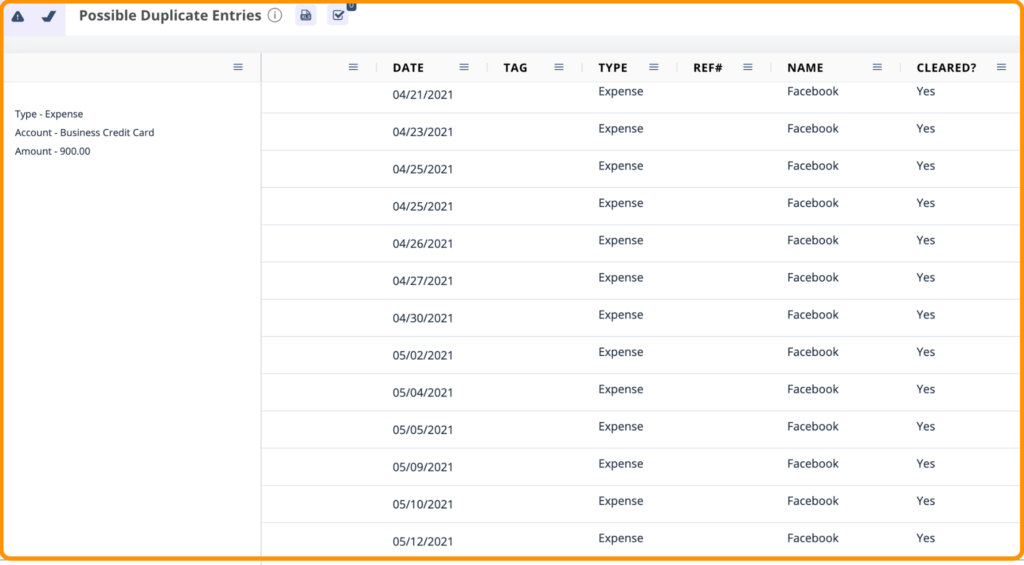
Task: Click the CLEARED? column header
Action: [x=946, y=68]
